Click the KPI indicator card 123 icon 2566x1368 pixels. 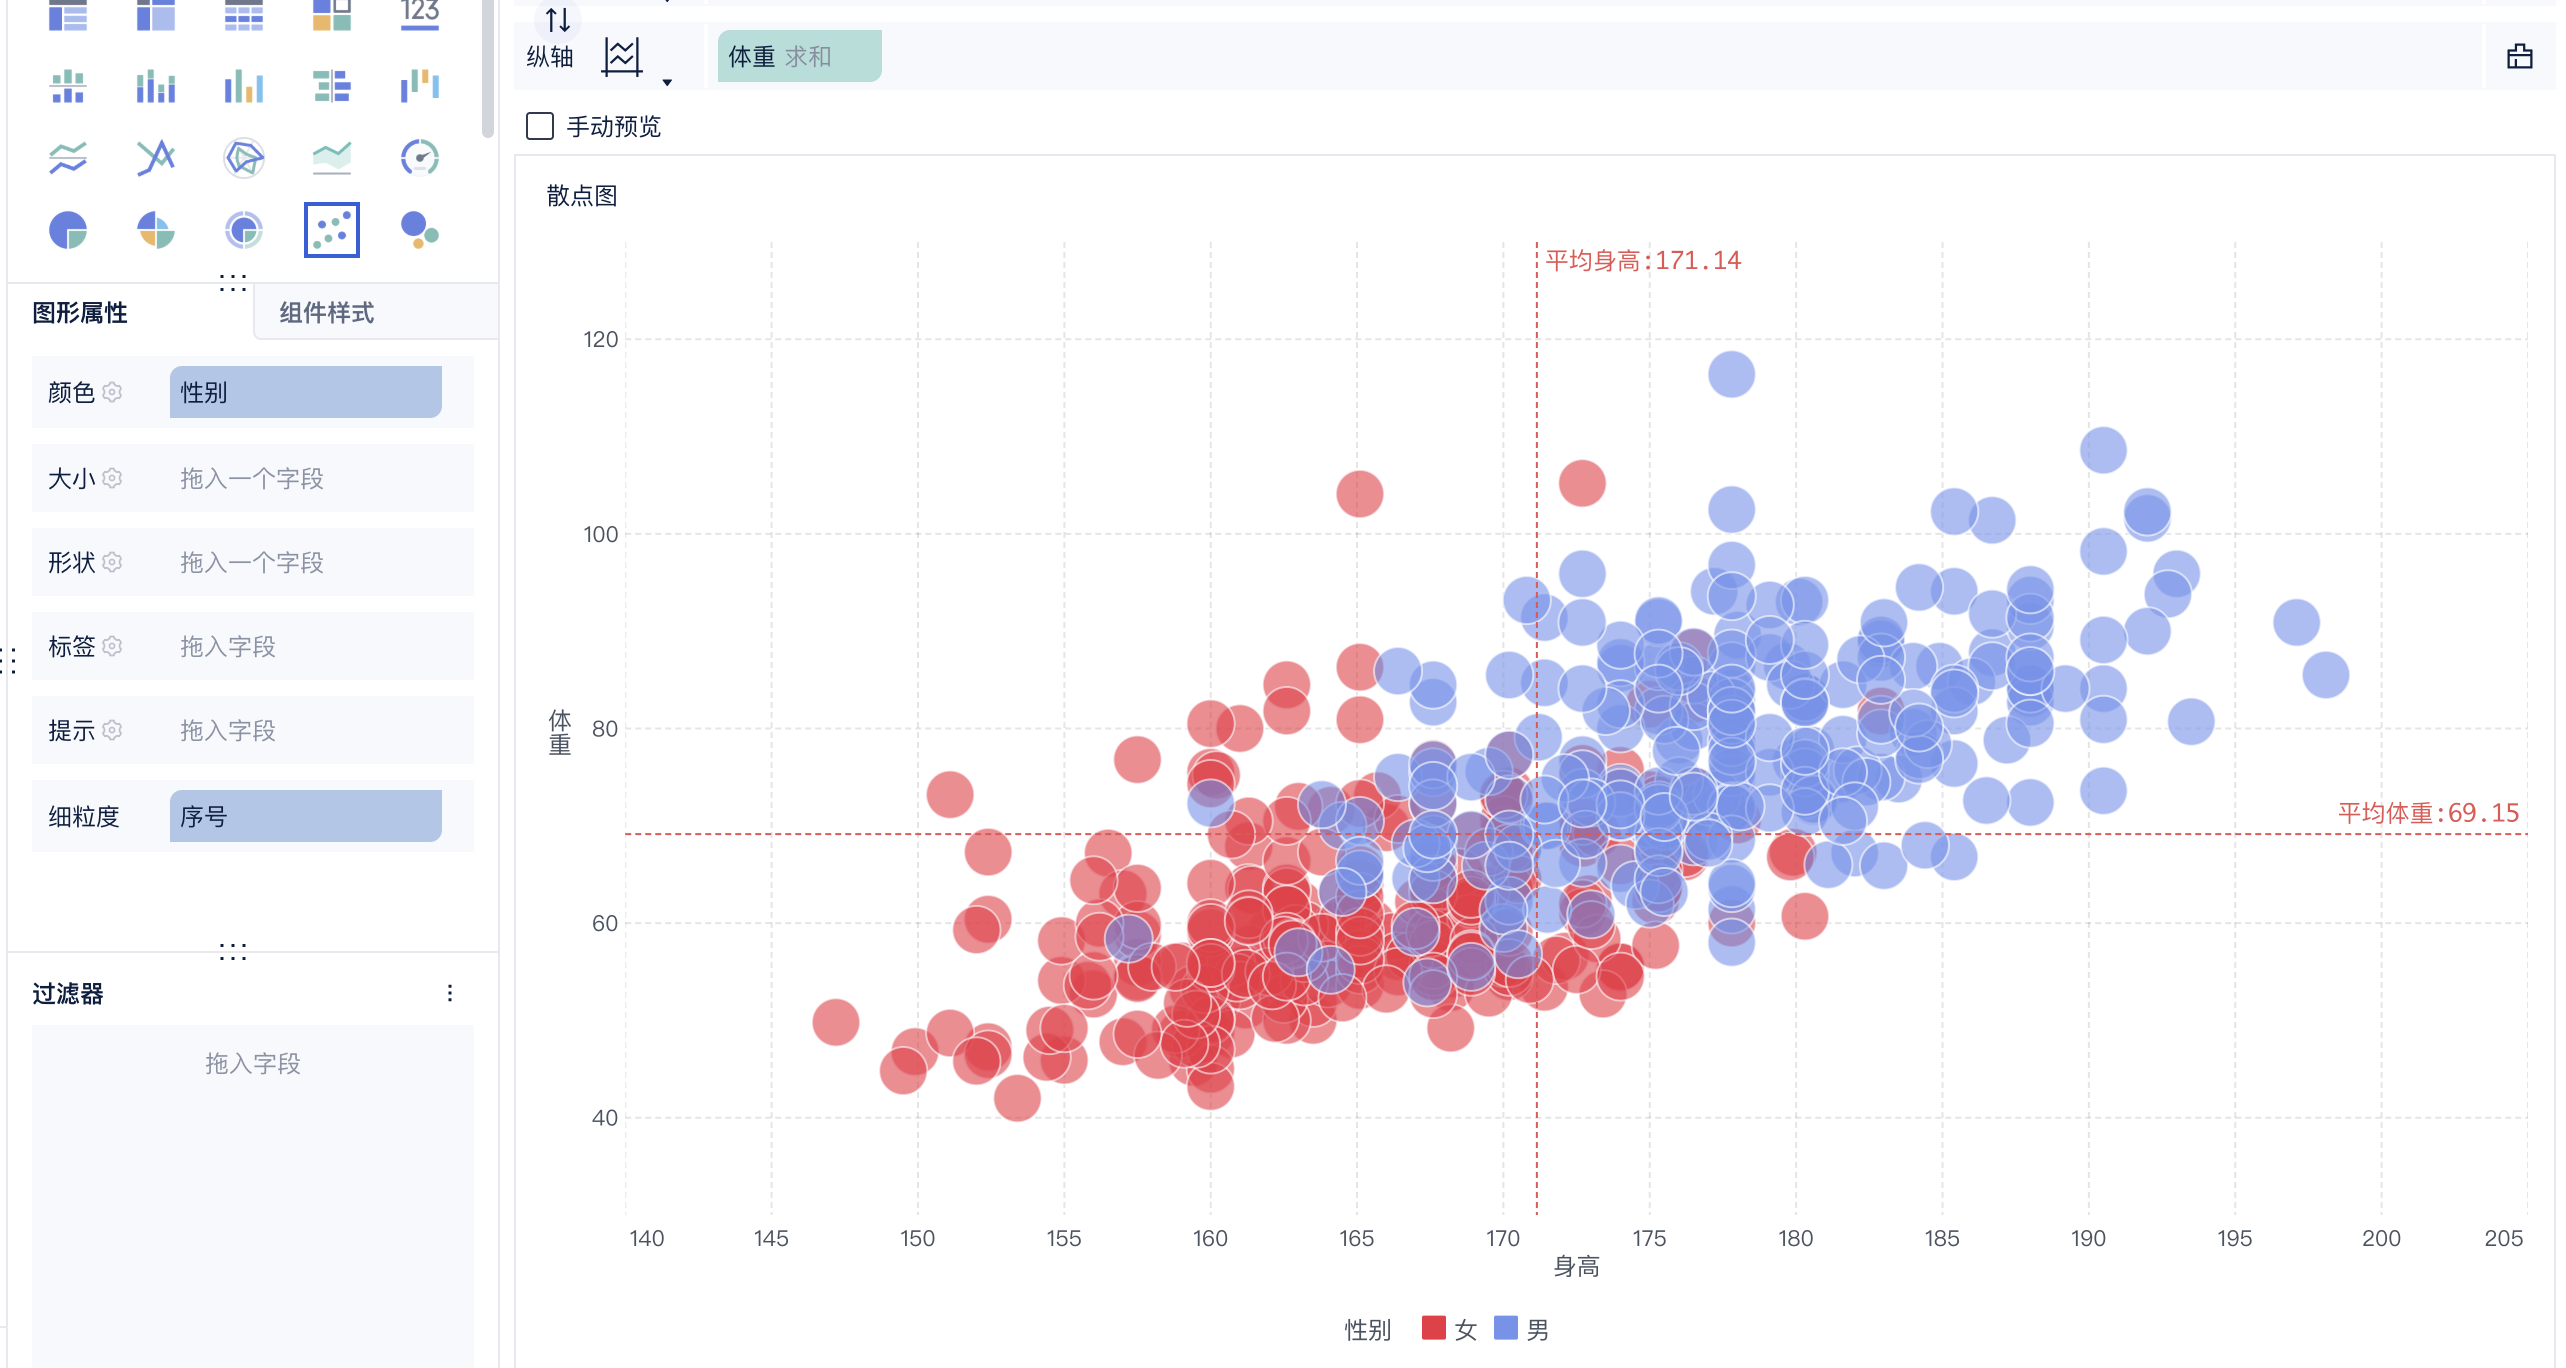pyautogui.click(x=419, y=14)
